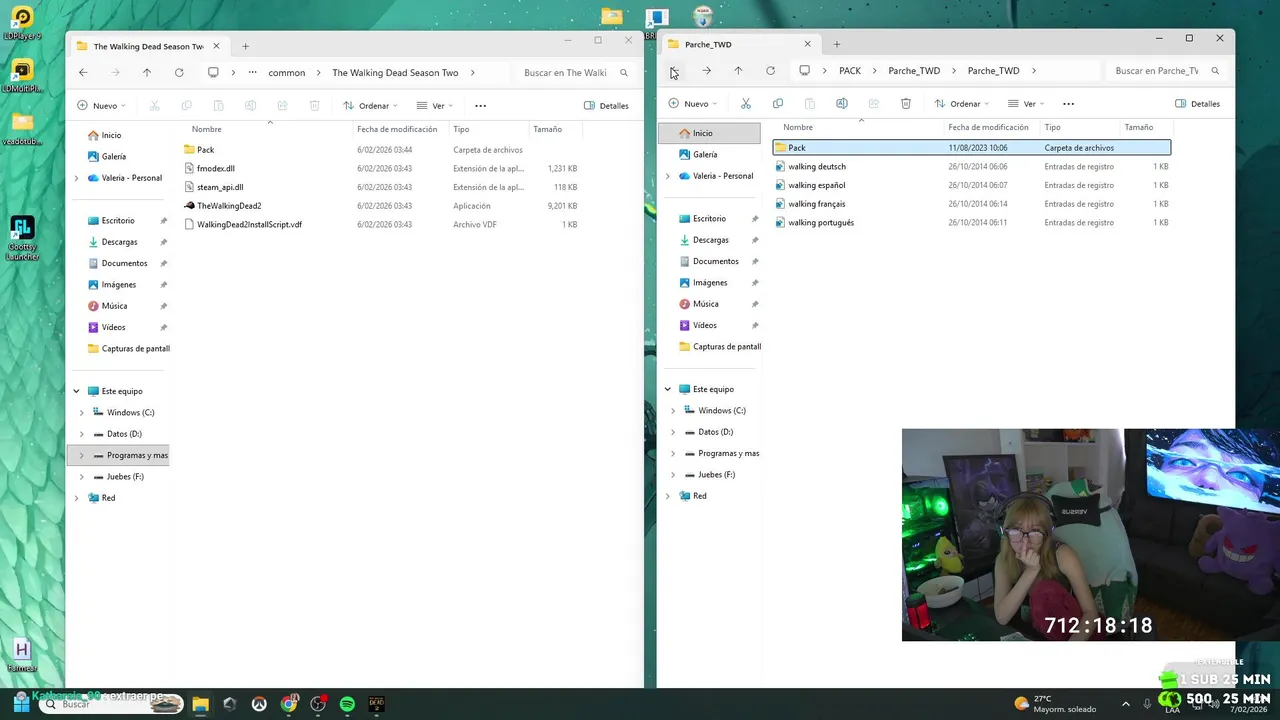
Task: Open the Dead game icon on taskbar
Action: (376, 704)
